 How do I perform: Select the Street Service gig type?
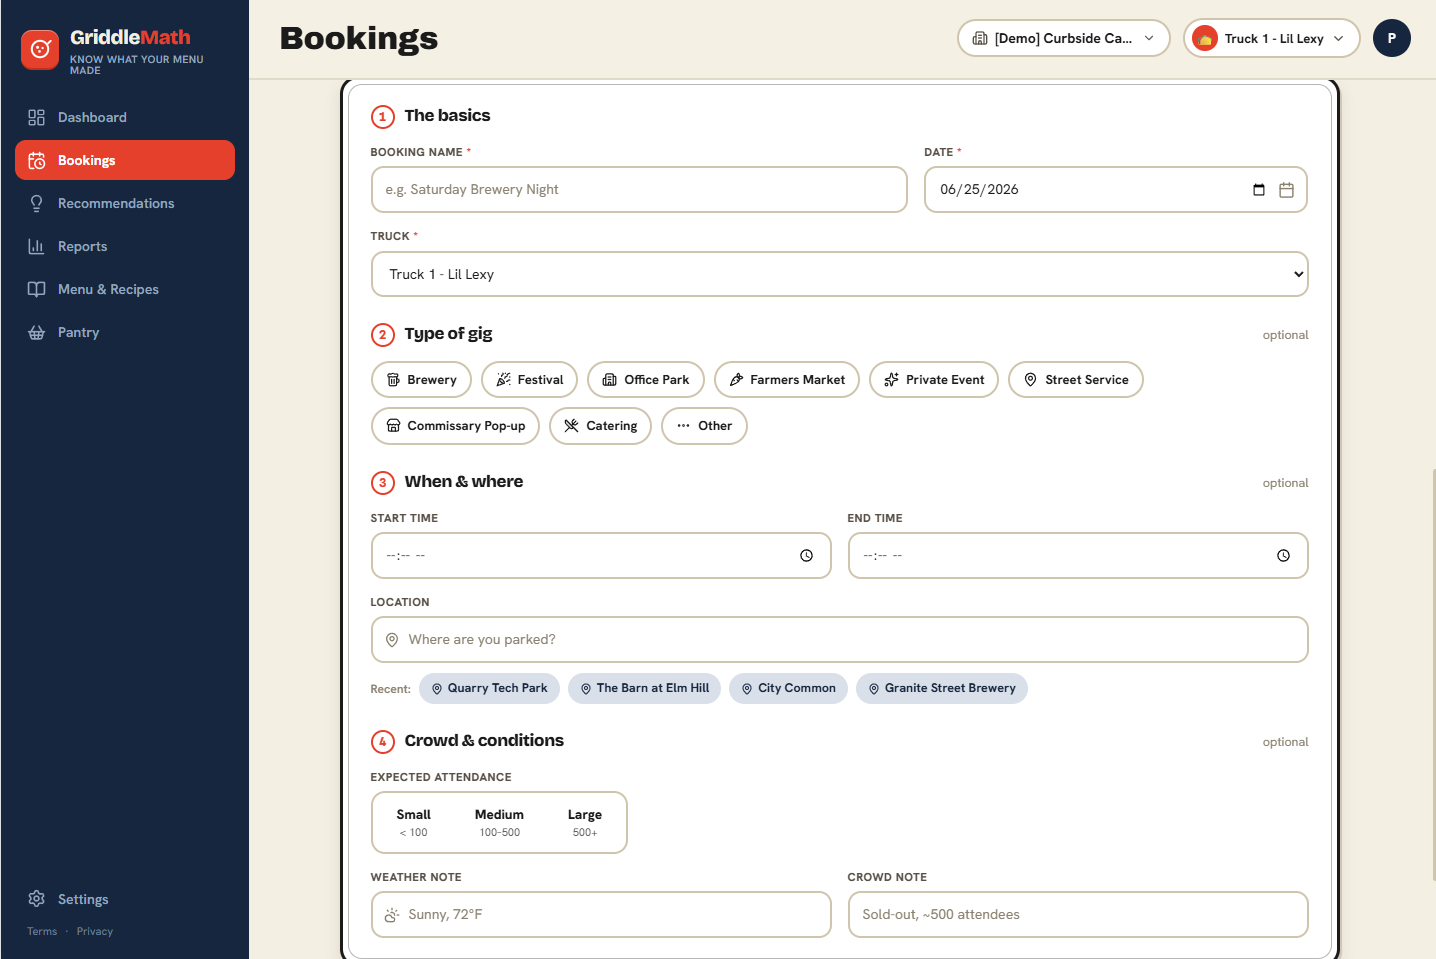tap(1076, 380)
